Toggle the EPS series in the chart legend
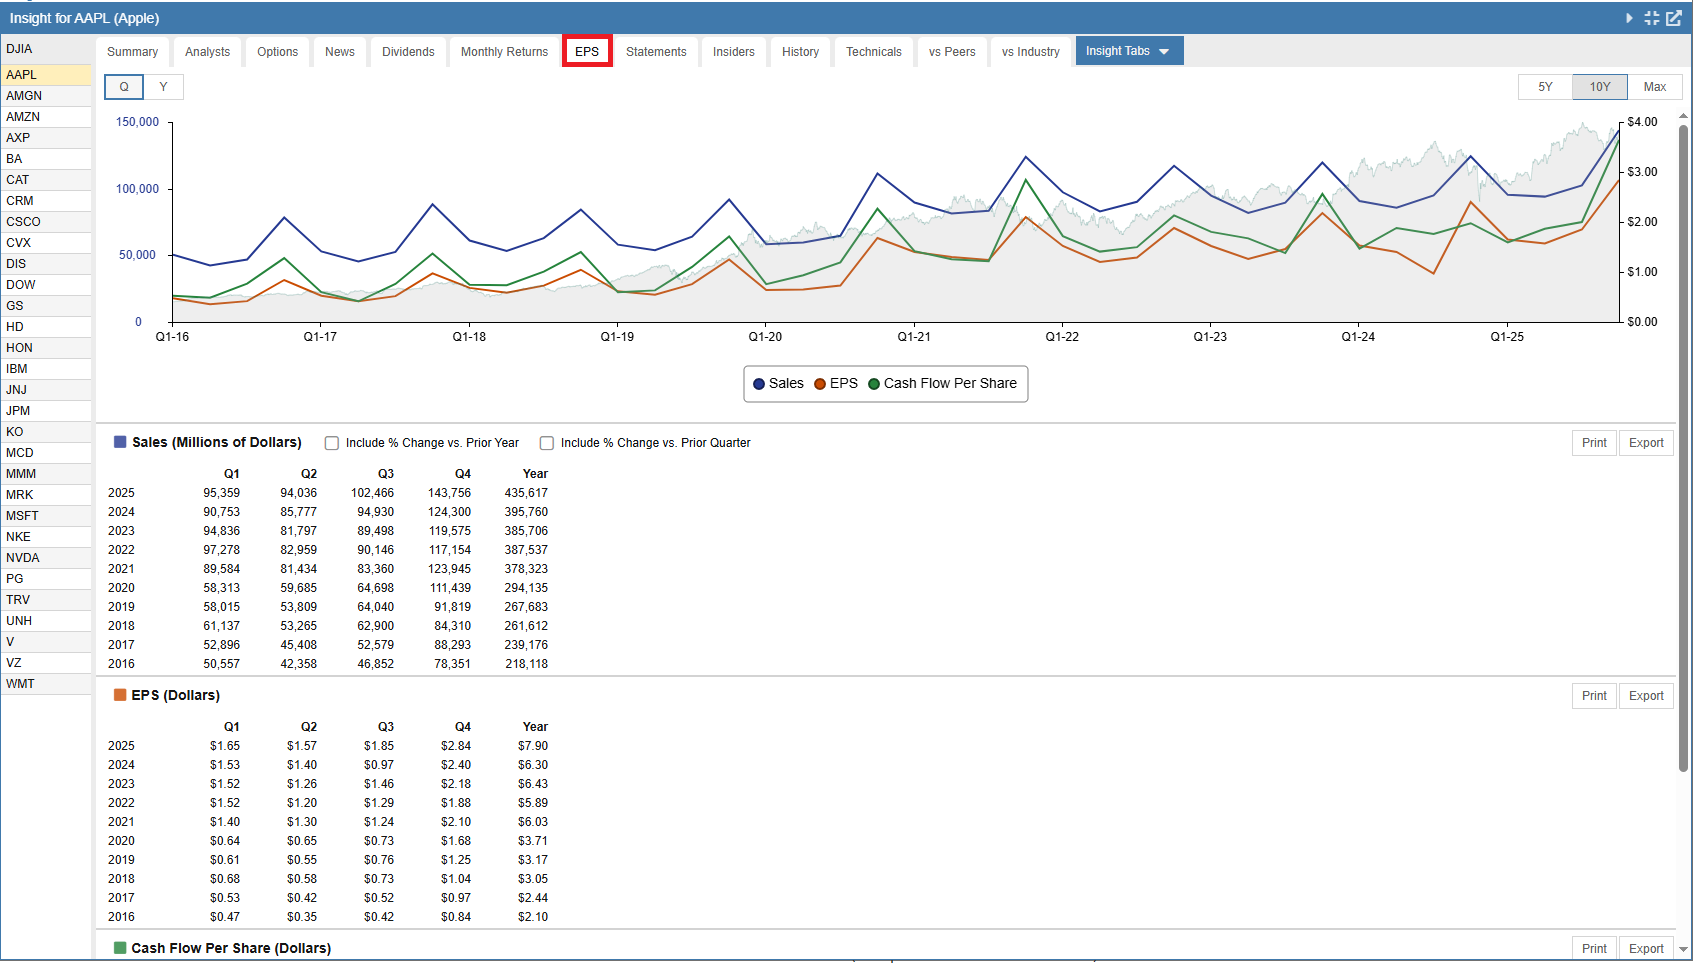This screenshot has height=966, width=1697. (836, 384)
